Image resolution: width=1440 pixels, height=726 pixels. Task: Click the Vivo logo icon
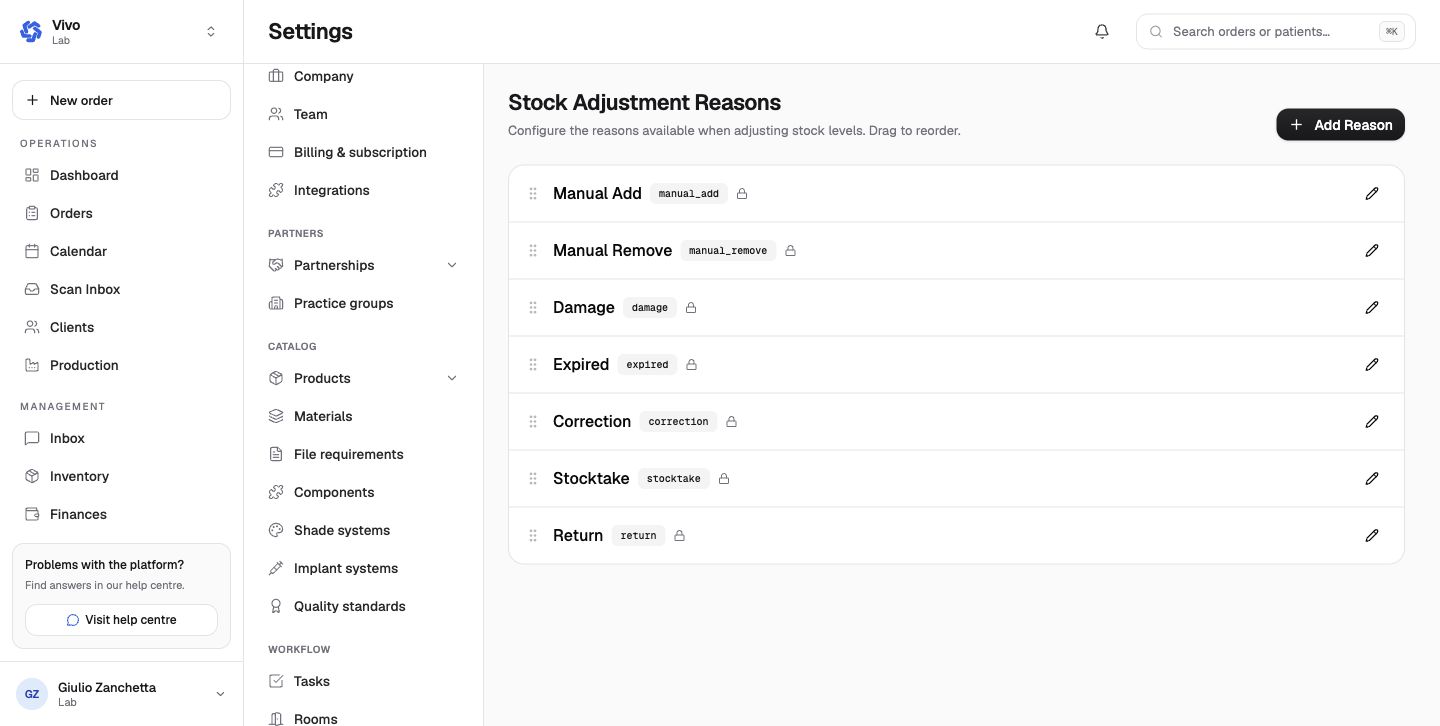(x=31, y=31)
